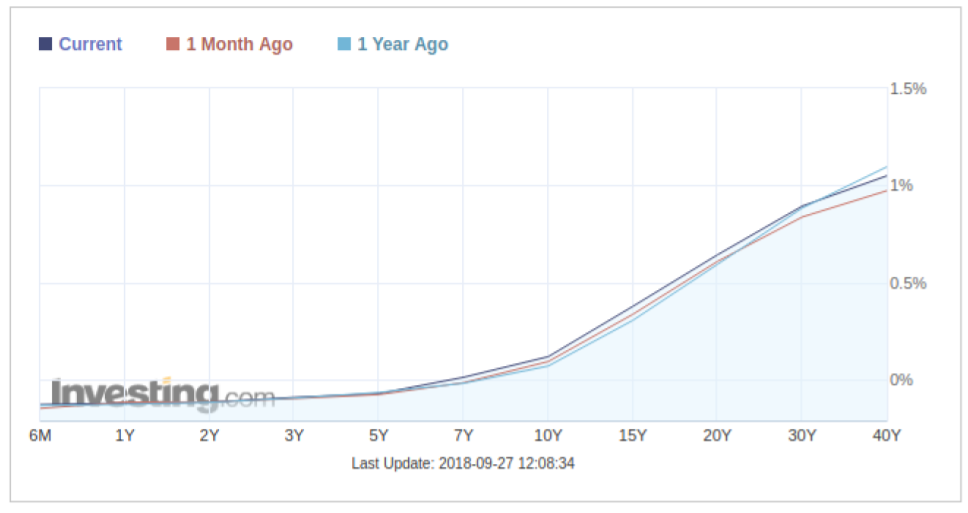Select the 6M maturity axis label
The width and height of the screenshot is (968, 513).
pos(40,436)
